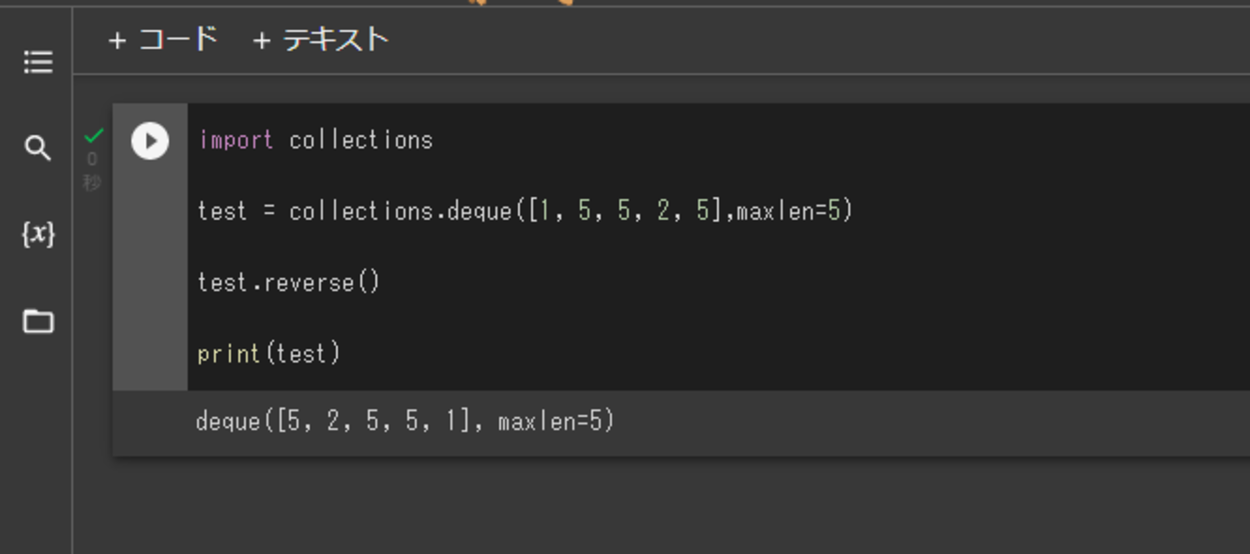1250x554 pixels.
Task: Click the import collections line
Action: (316, 140)
